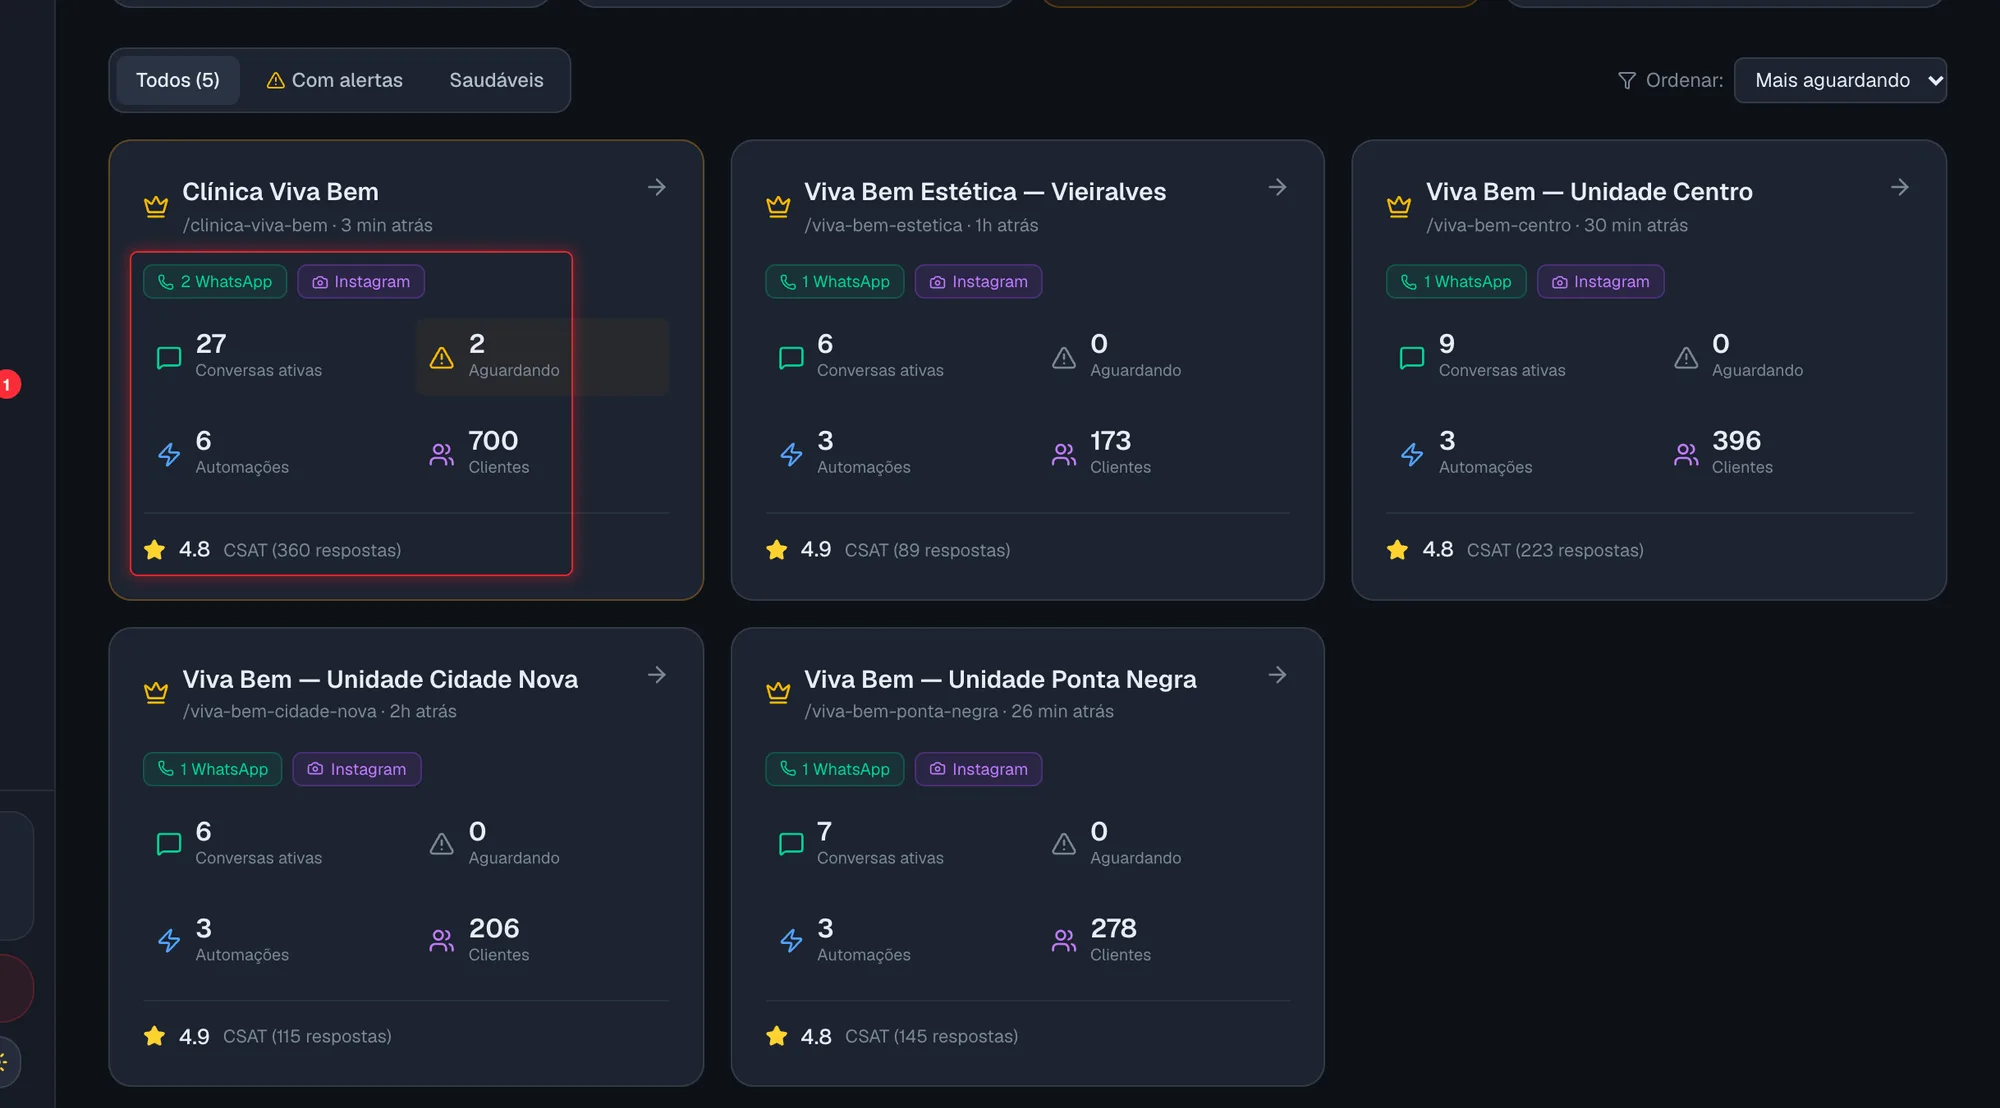Viewport: 2000px width, 1108px height.
Task: Click people icon beside 700 Clientes
Action: (x=442, y=454)
